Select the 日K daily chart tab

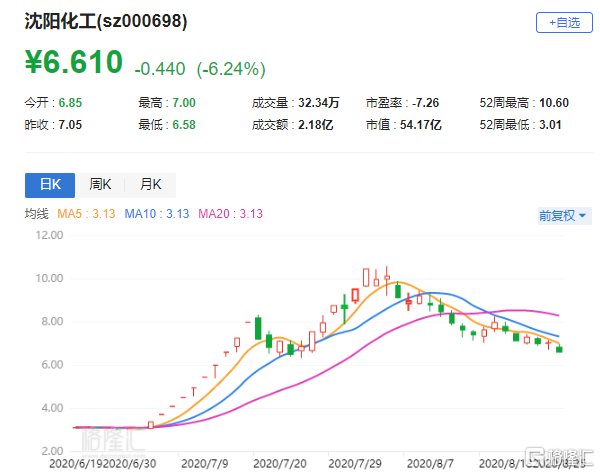pyautogui.click(x=50, y=185)
